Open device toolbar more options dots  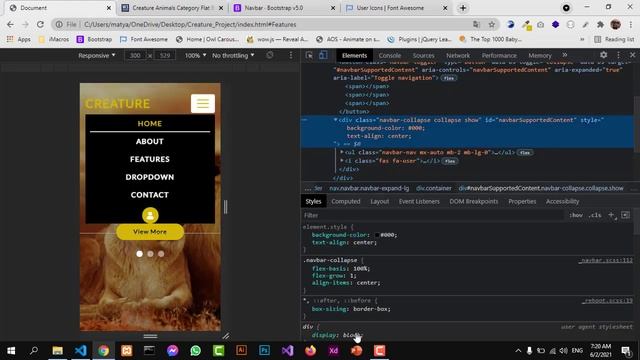coord(291,55)
